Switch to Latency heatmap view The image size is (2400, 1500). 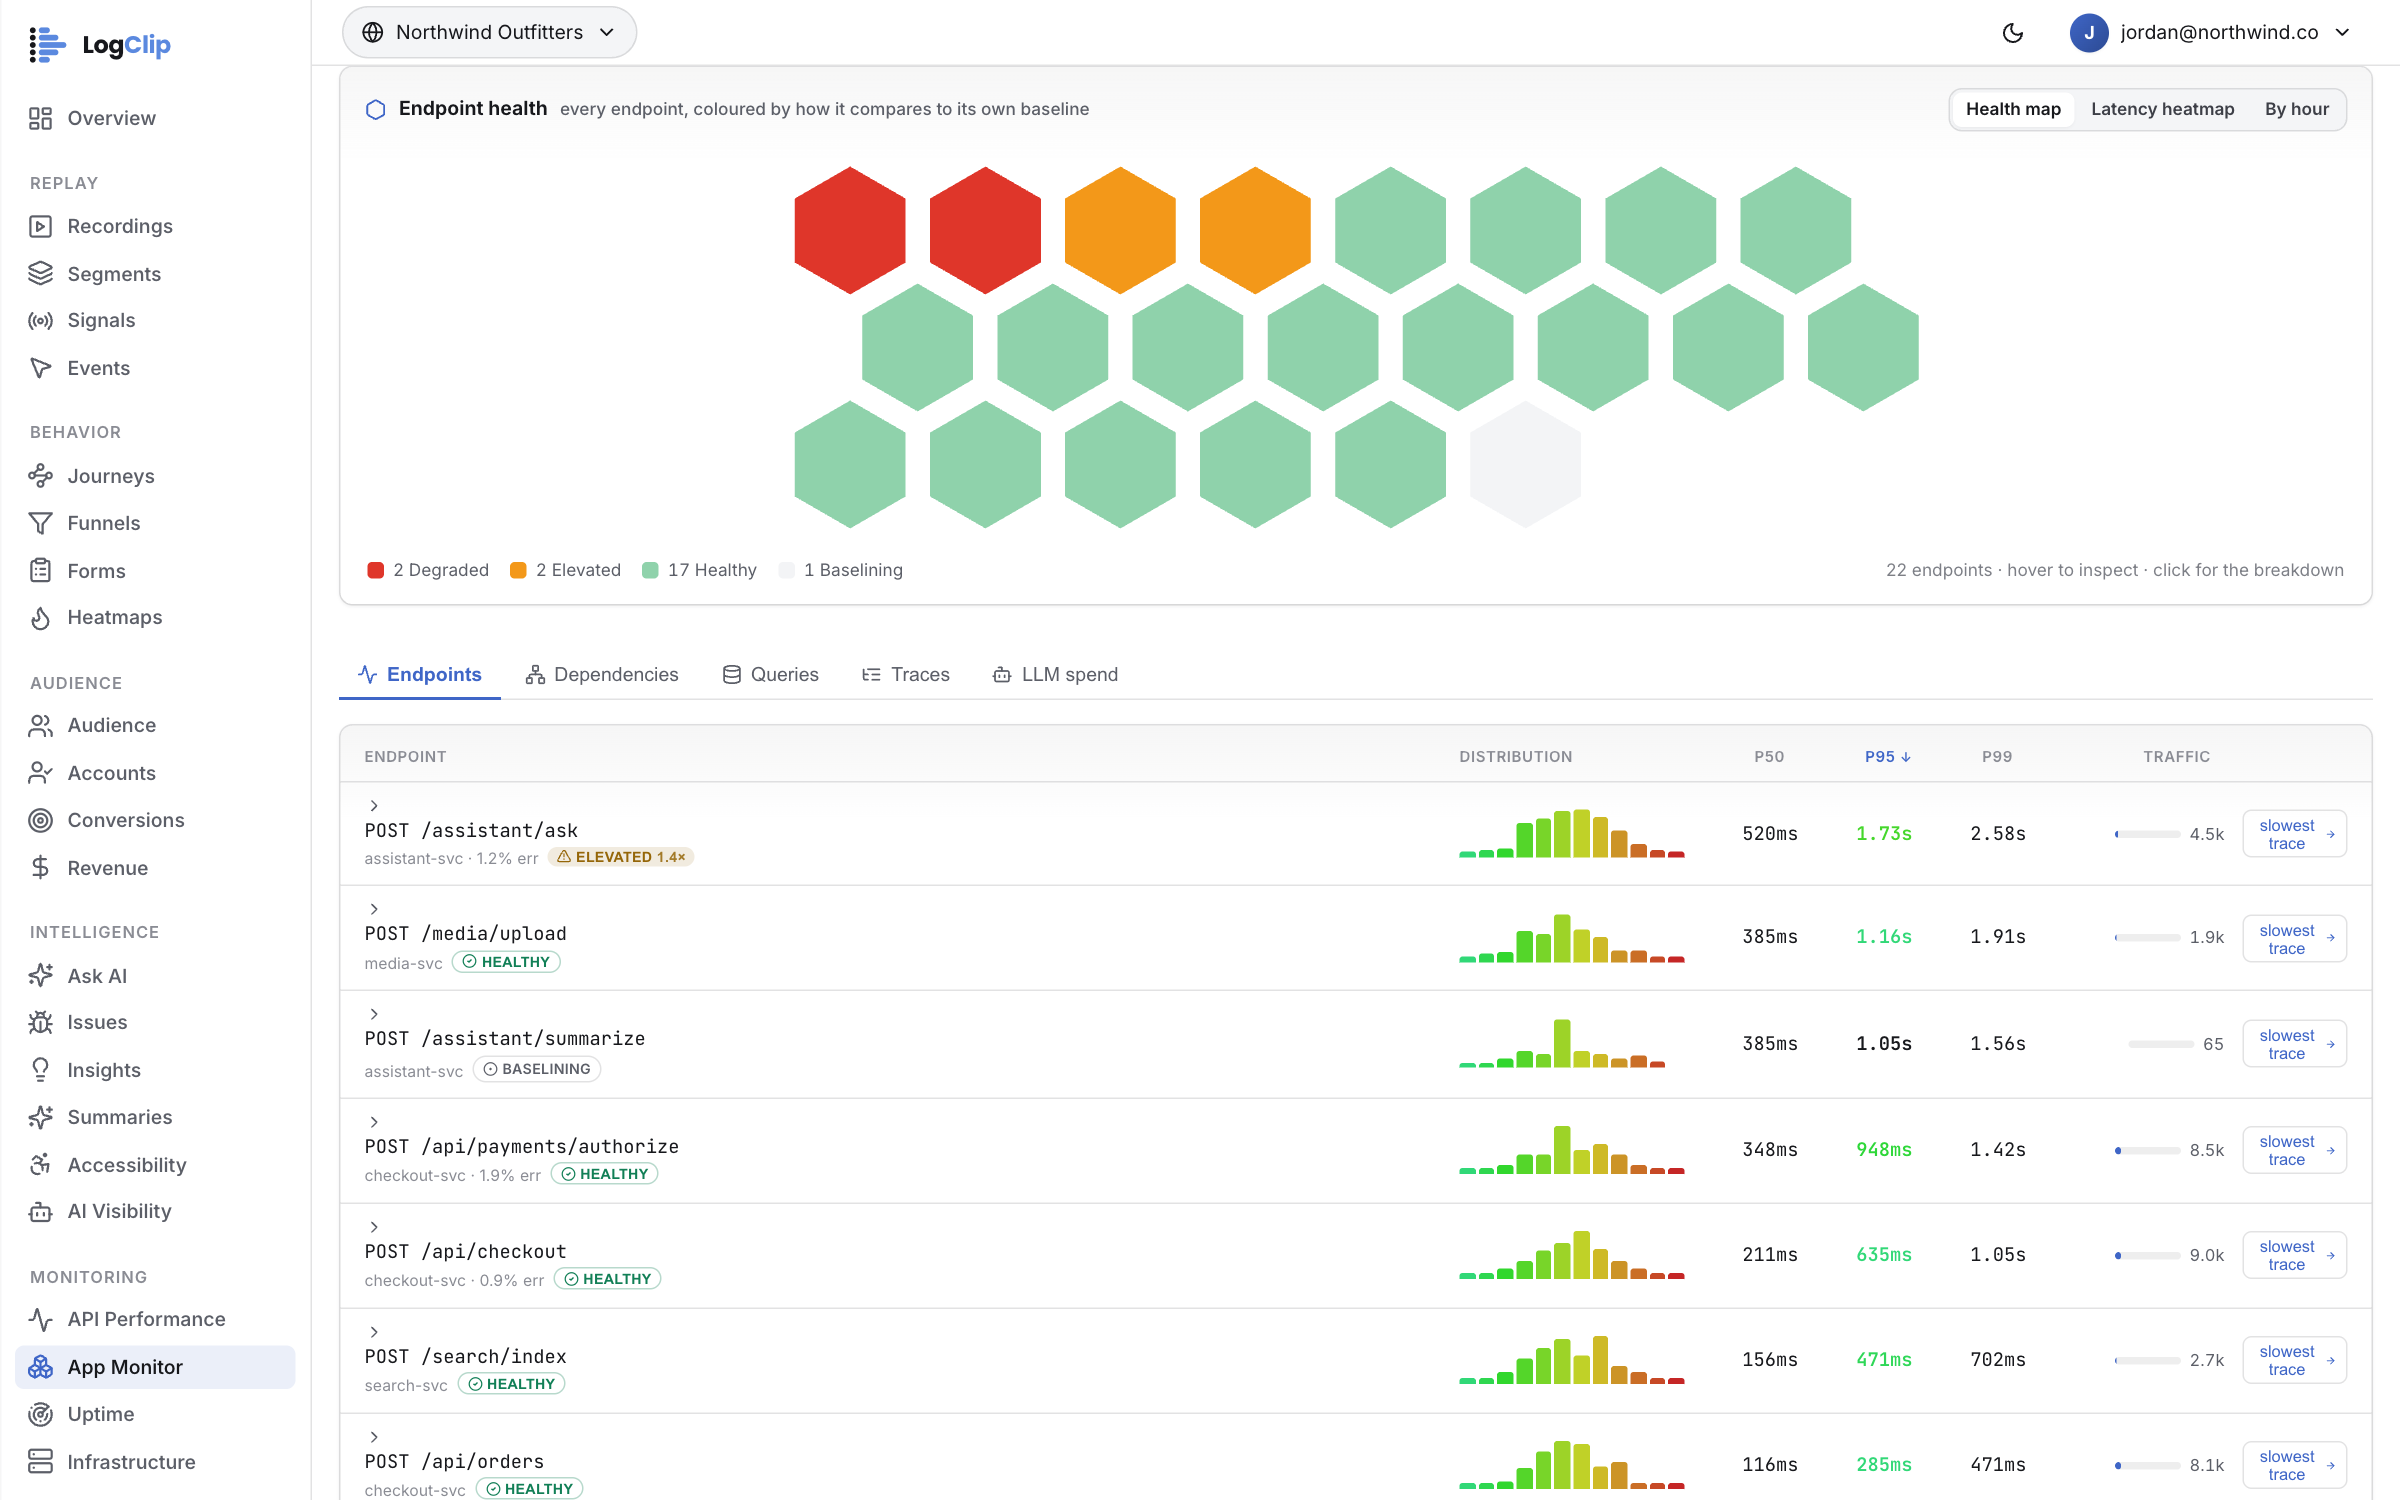2162,109
